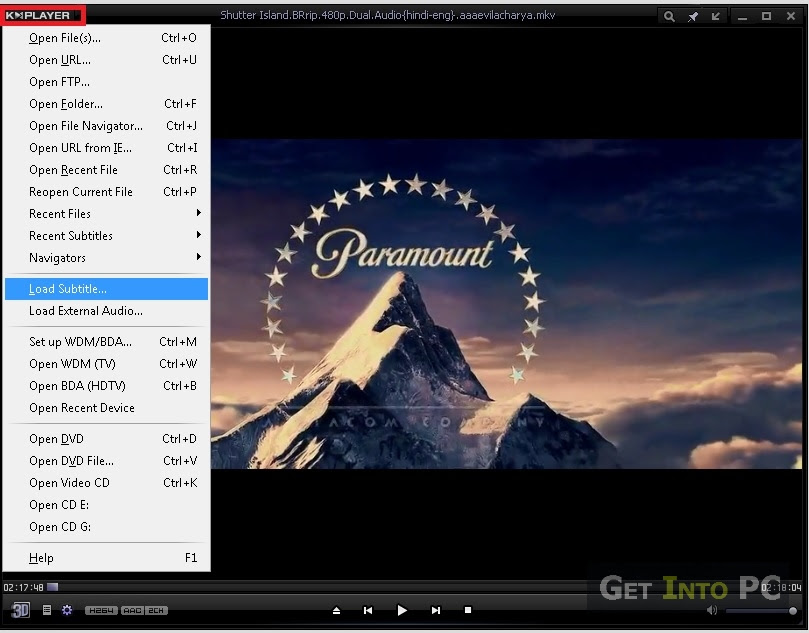Click the AAC audio codec badge

point(133,610)
